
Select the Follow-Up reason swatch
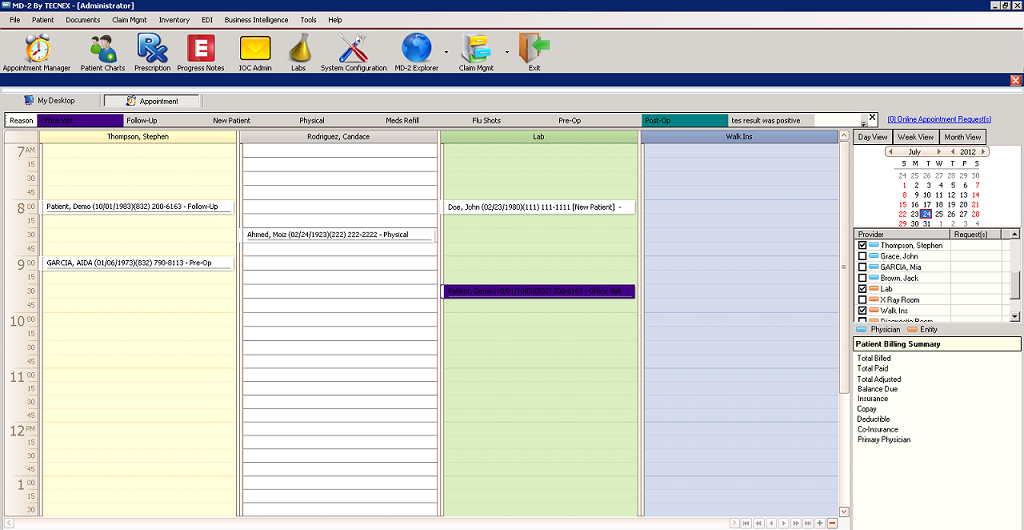167,121
